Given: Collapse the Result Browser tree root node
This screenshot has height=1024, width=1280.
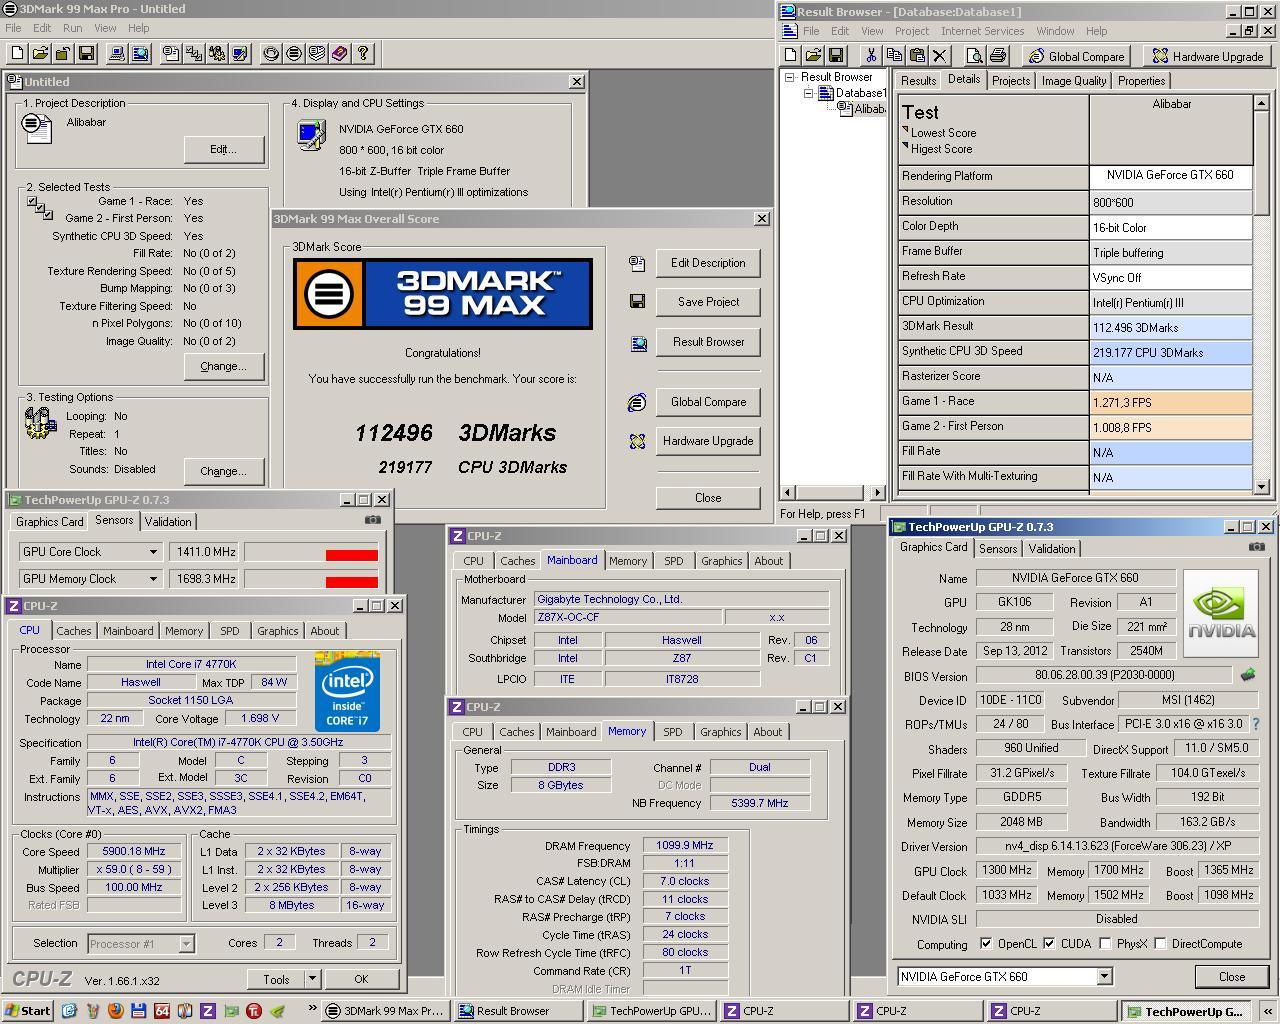Looking at the screenshot, I should coord(789,77).
